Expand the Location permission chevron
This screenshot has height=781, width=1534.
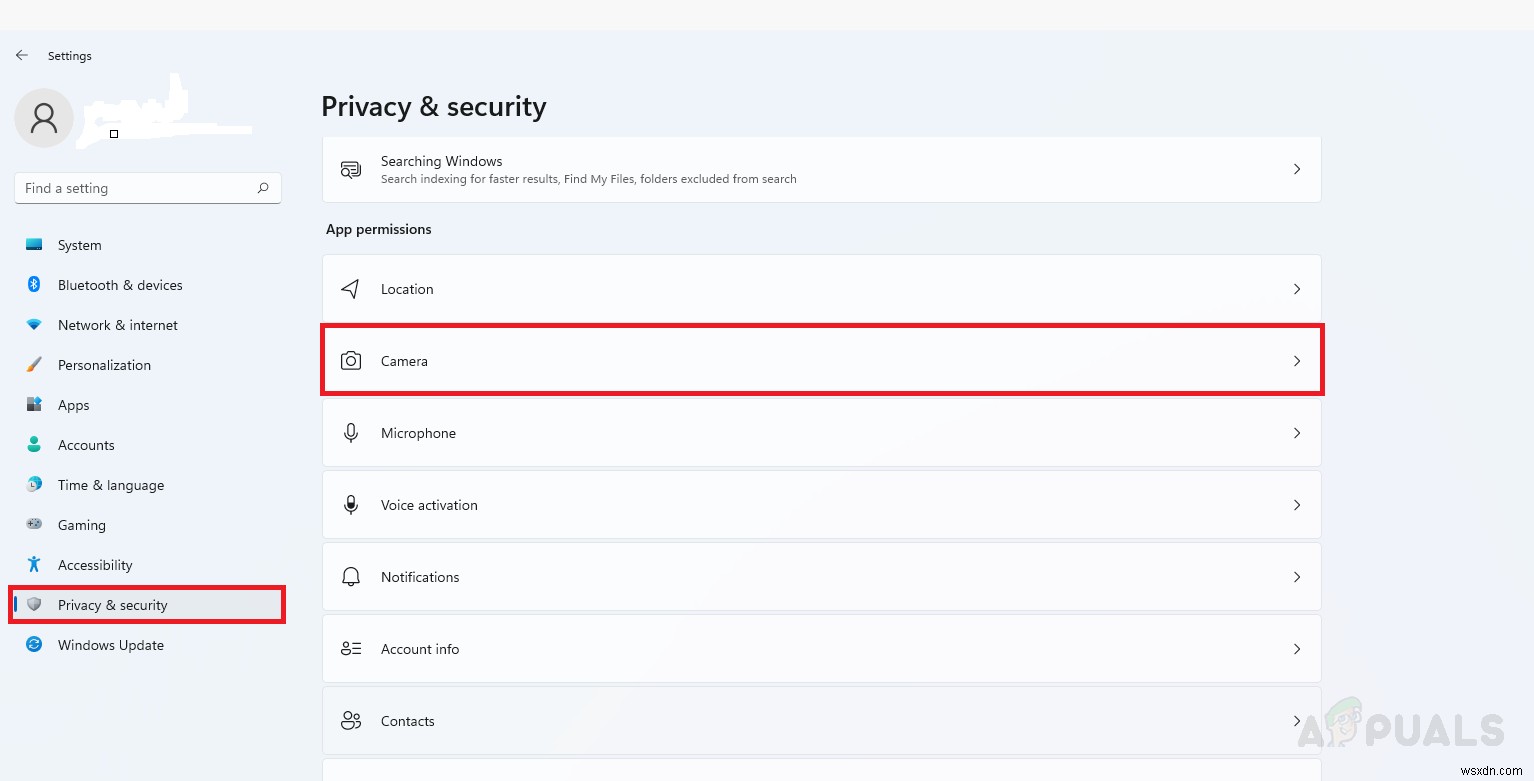pyautogui.click(x=1297, y=289)
